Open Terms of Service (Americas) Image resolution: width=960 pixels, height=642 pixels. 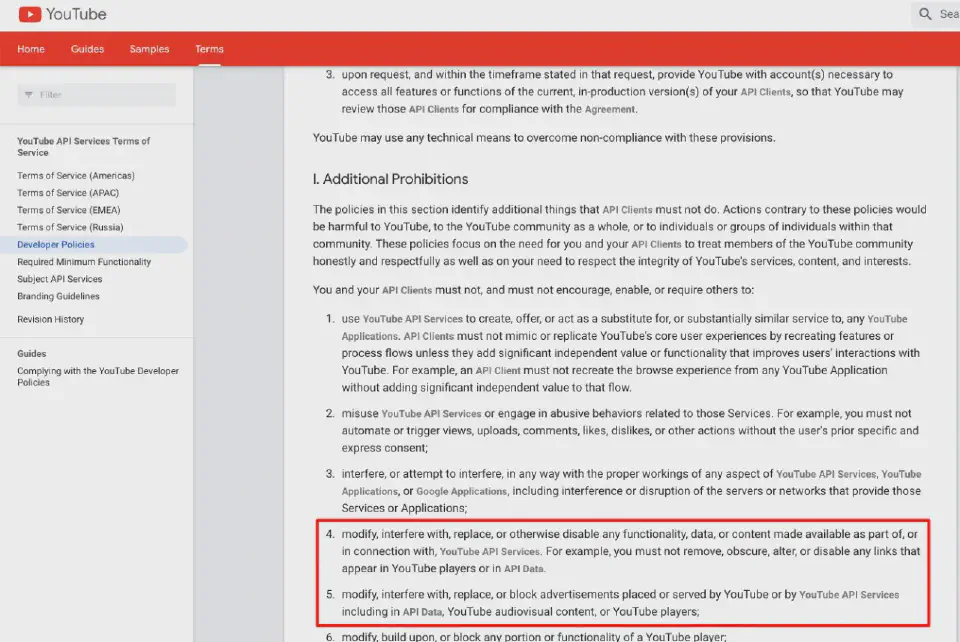76,176
